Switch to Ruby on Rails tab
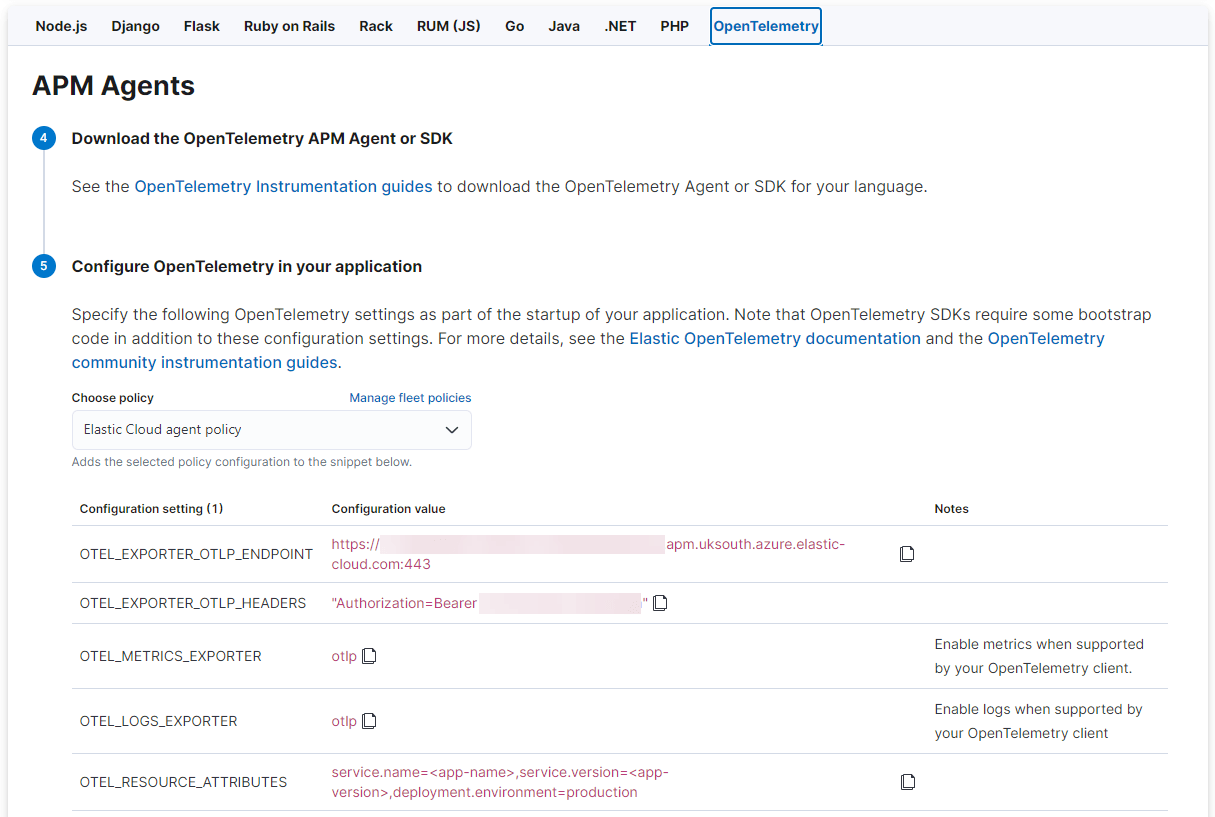This screenshot has height=817, width=1215. click(x=289, y=26)
